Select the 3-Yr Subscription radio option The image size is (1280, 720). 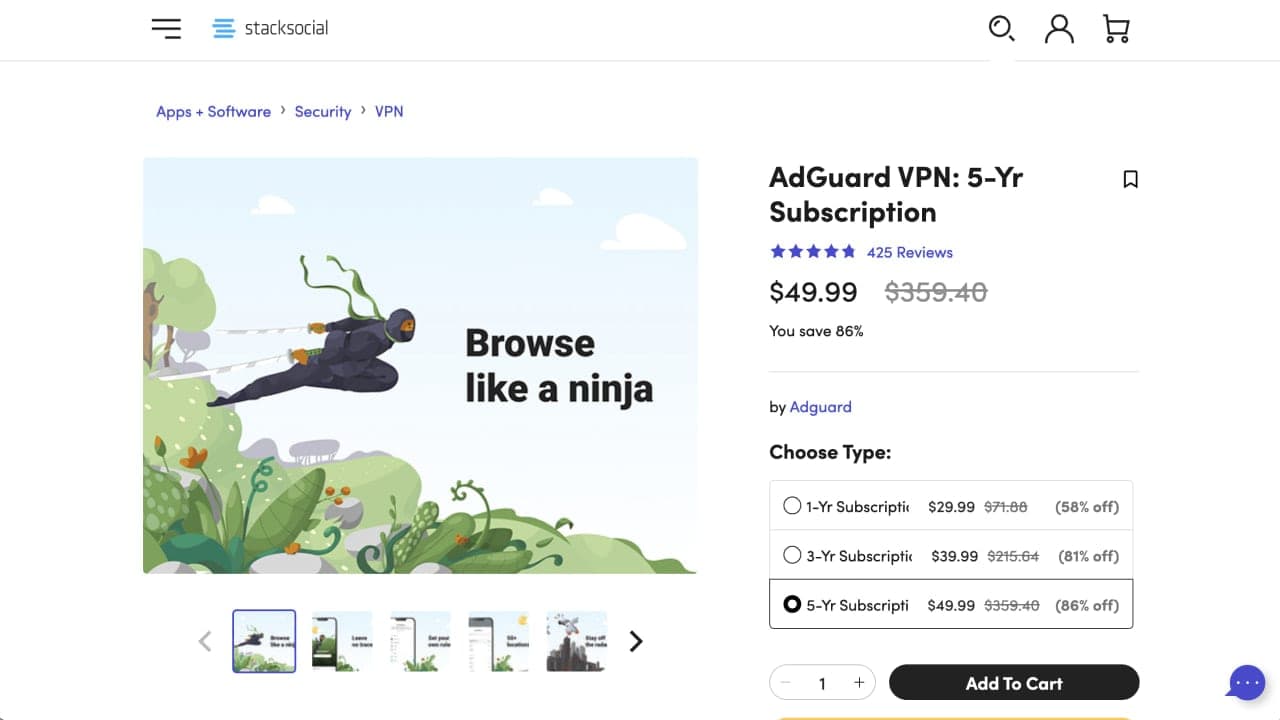(792, 555)
